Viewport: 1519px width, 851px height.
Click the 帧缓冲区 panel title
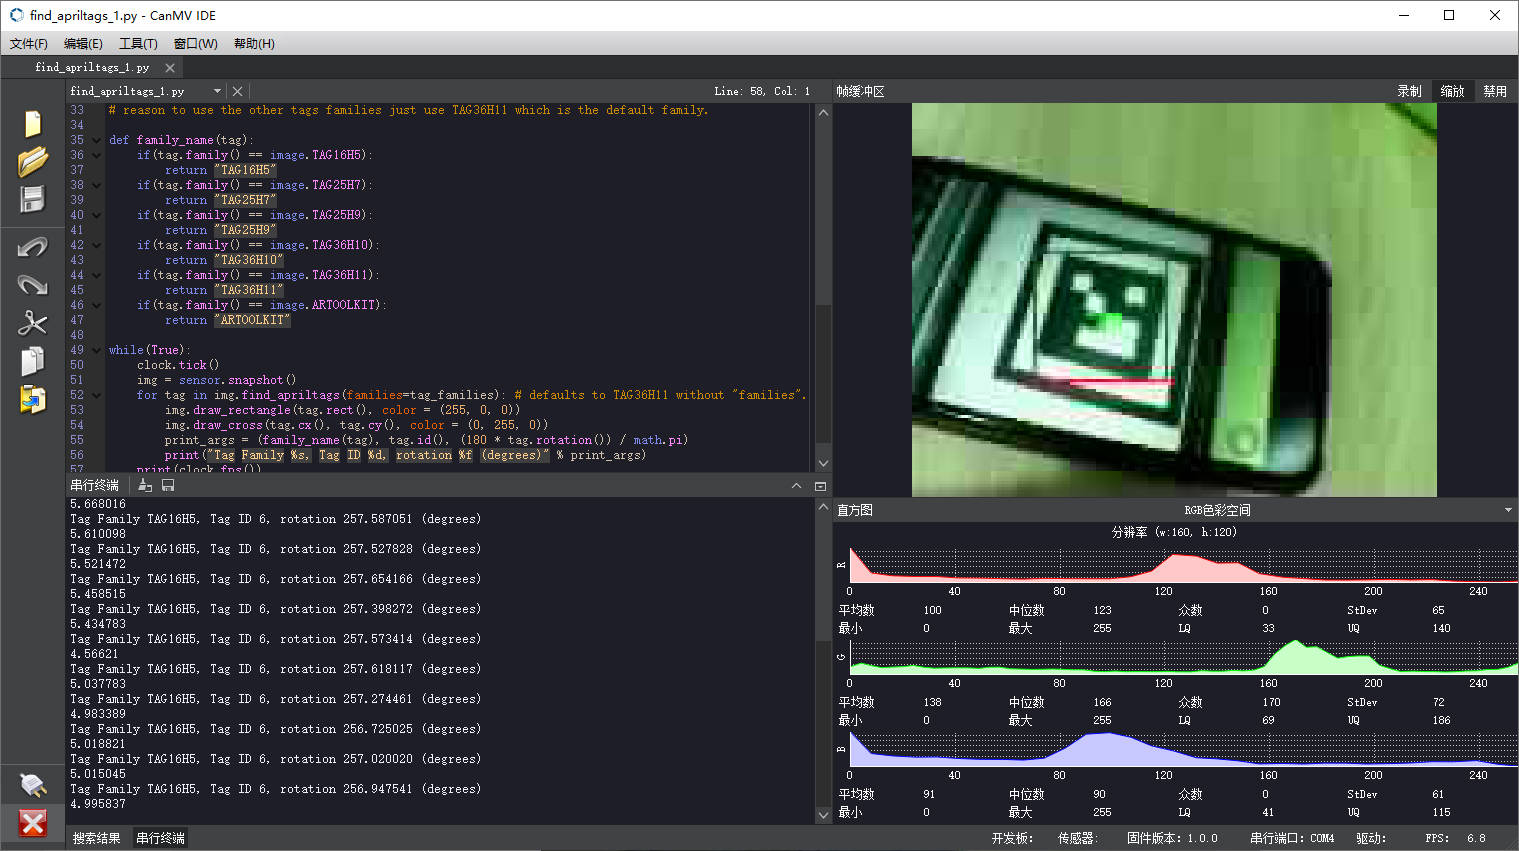(x=860, y=91)
